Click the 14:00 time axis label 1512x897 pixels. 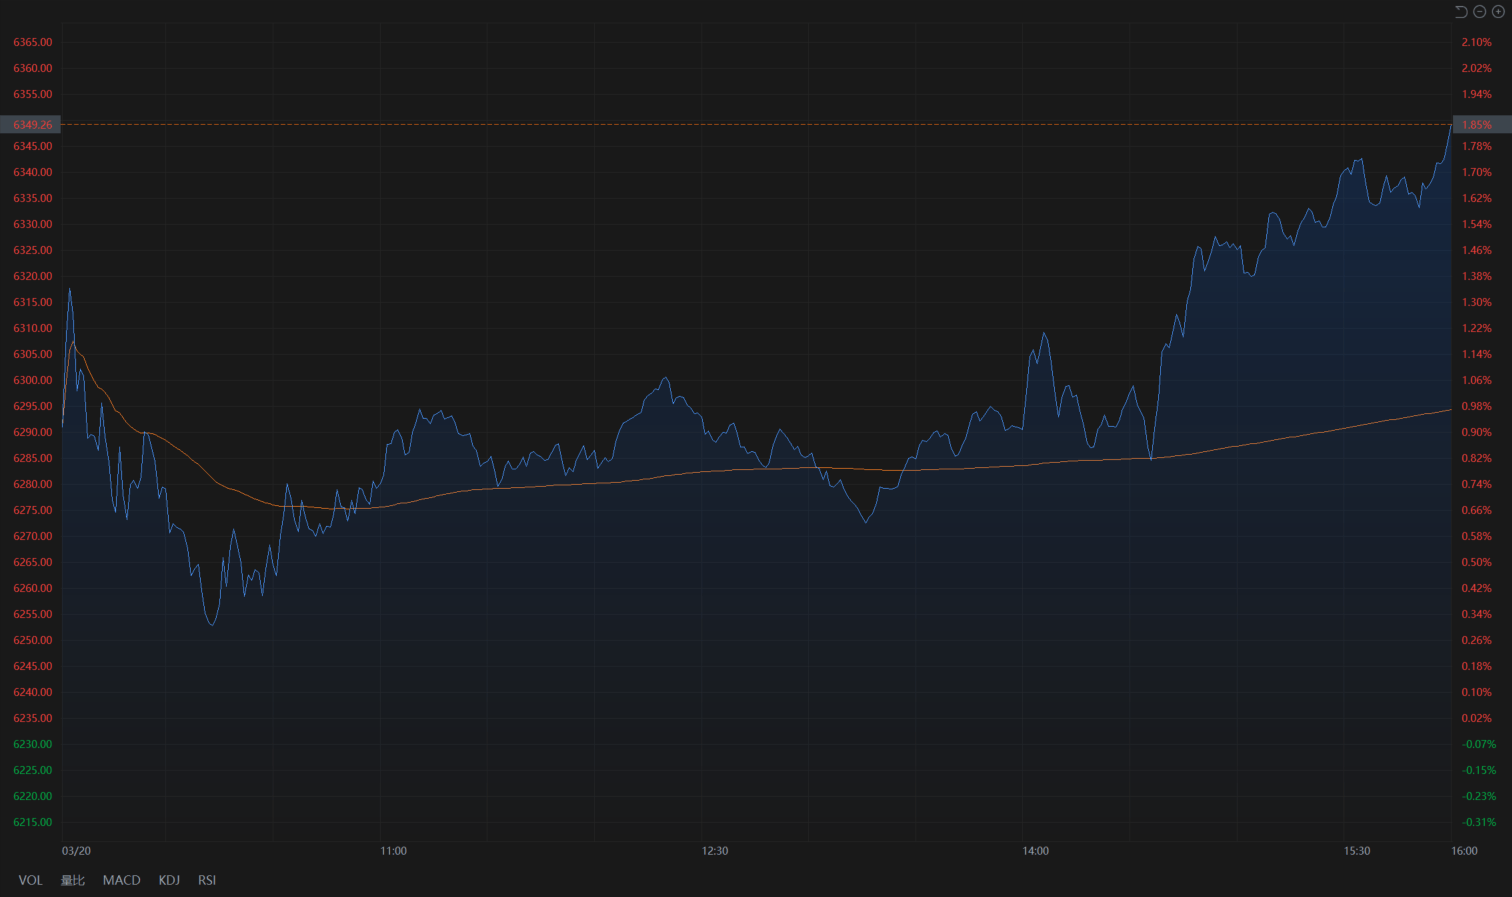point(1036,851)
